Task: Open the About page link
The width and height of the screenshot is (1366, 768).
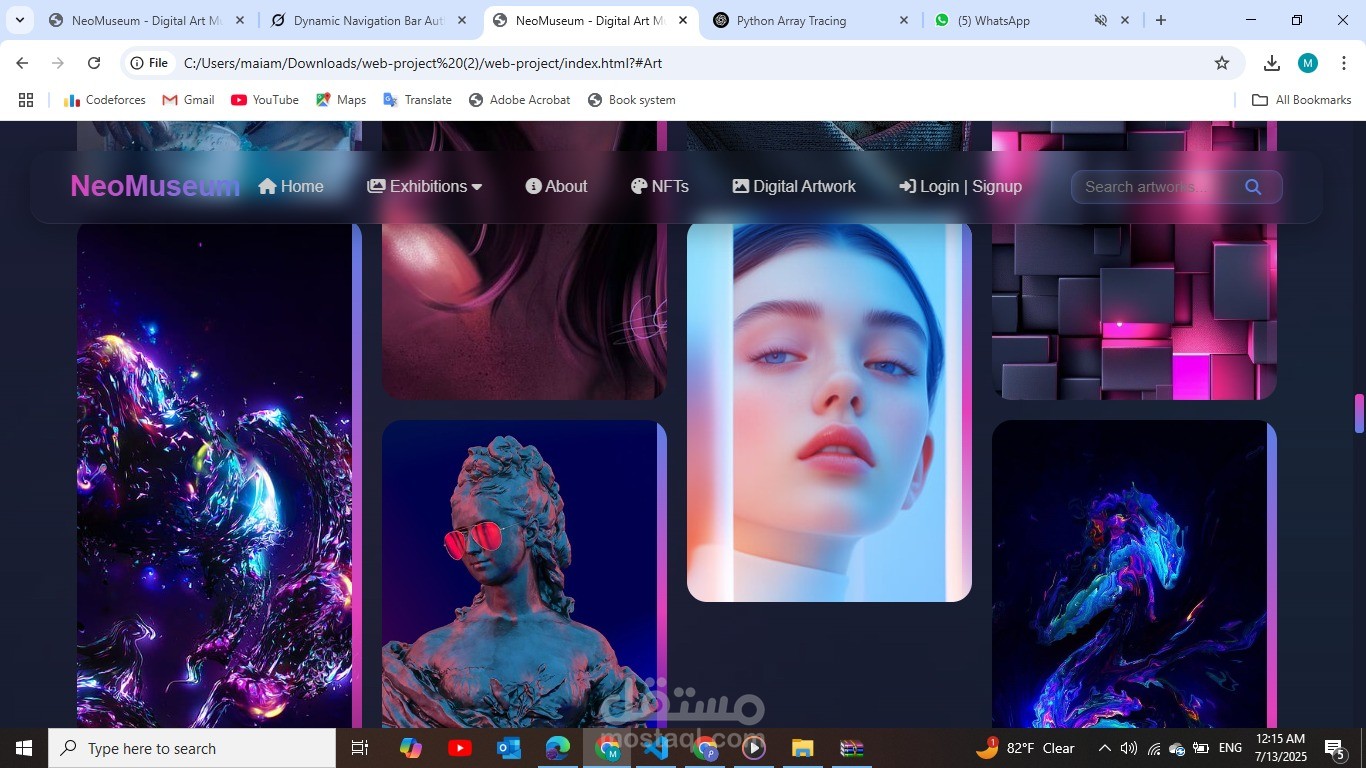Action: (556, 186)
